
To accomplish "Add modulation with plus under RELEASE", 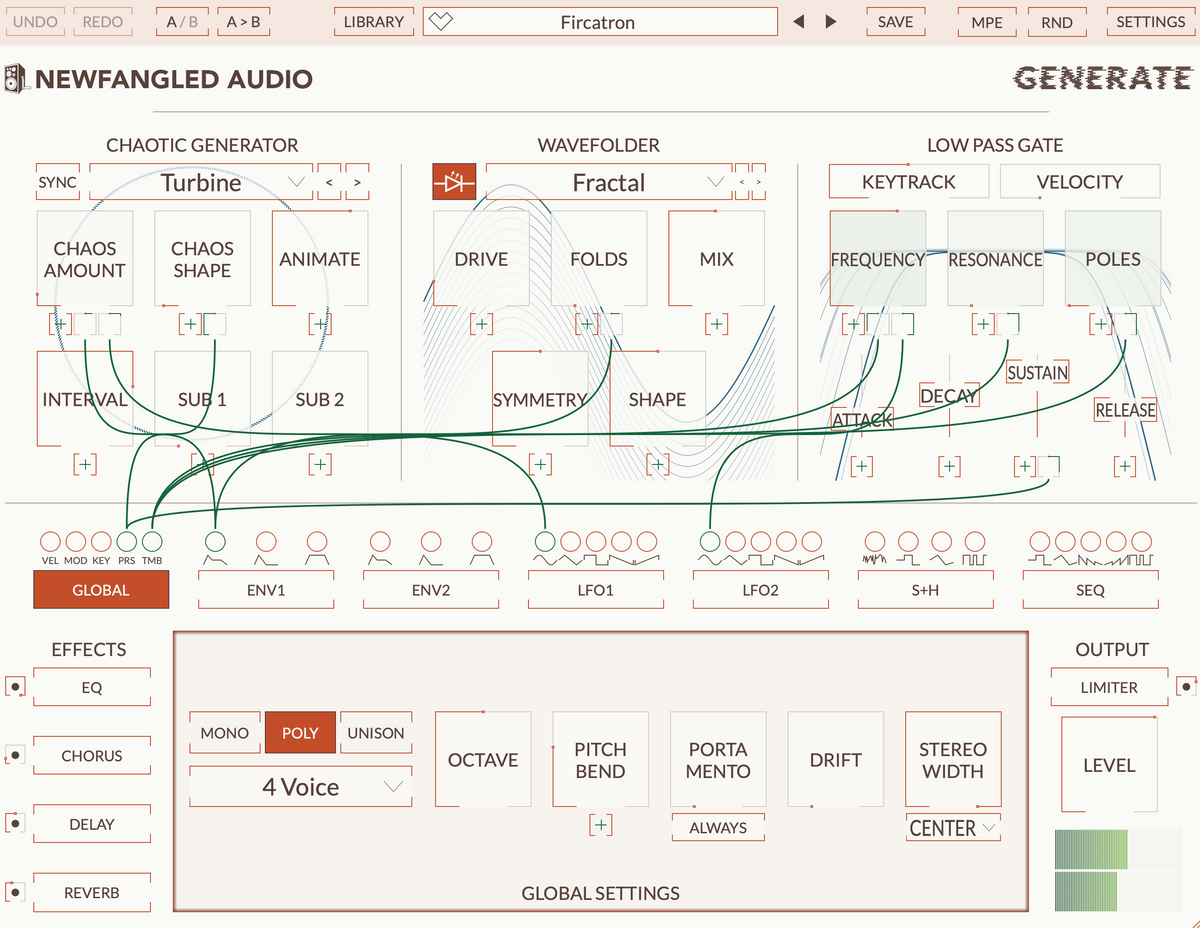I will pos(1125,466).
